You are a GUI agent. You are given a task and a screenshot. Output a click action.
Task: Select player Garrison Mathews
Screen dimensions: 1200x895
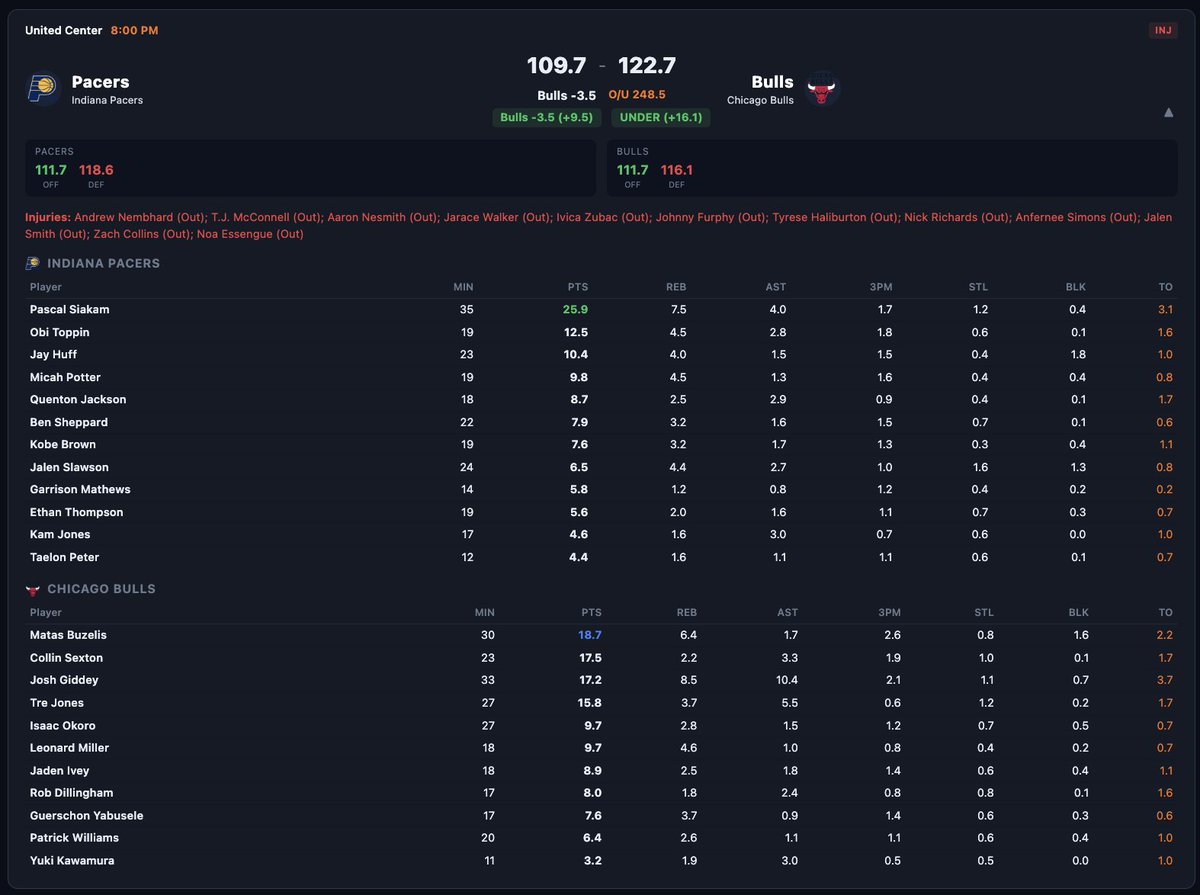coord(80,490)
